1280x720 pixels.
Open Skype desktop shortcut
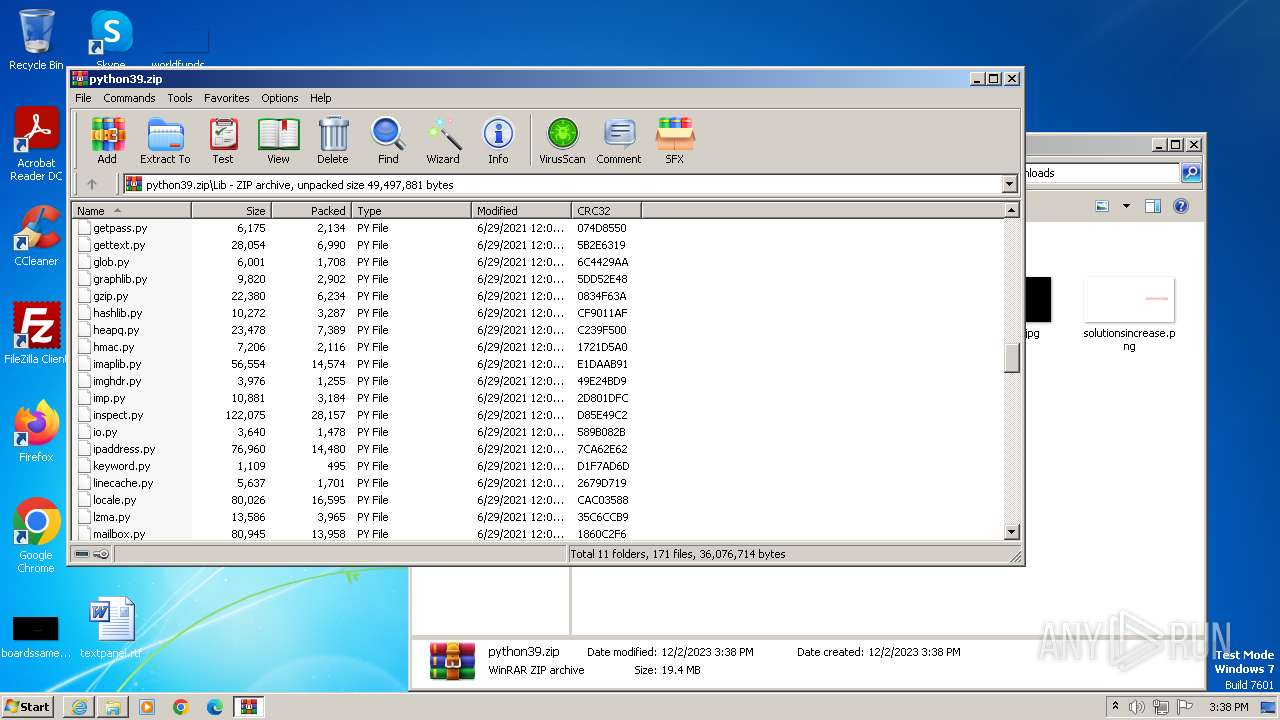110,40
